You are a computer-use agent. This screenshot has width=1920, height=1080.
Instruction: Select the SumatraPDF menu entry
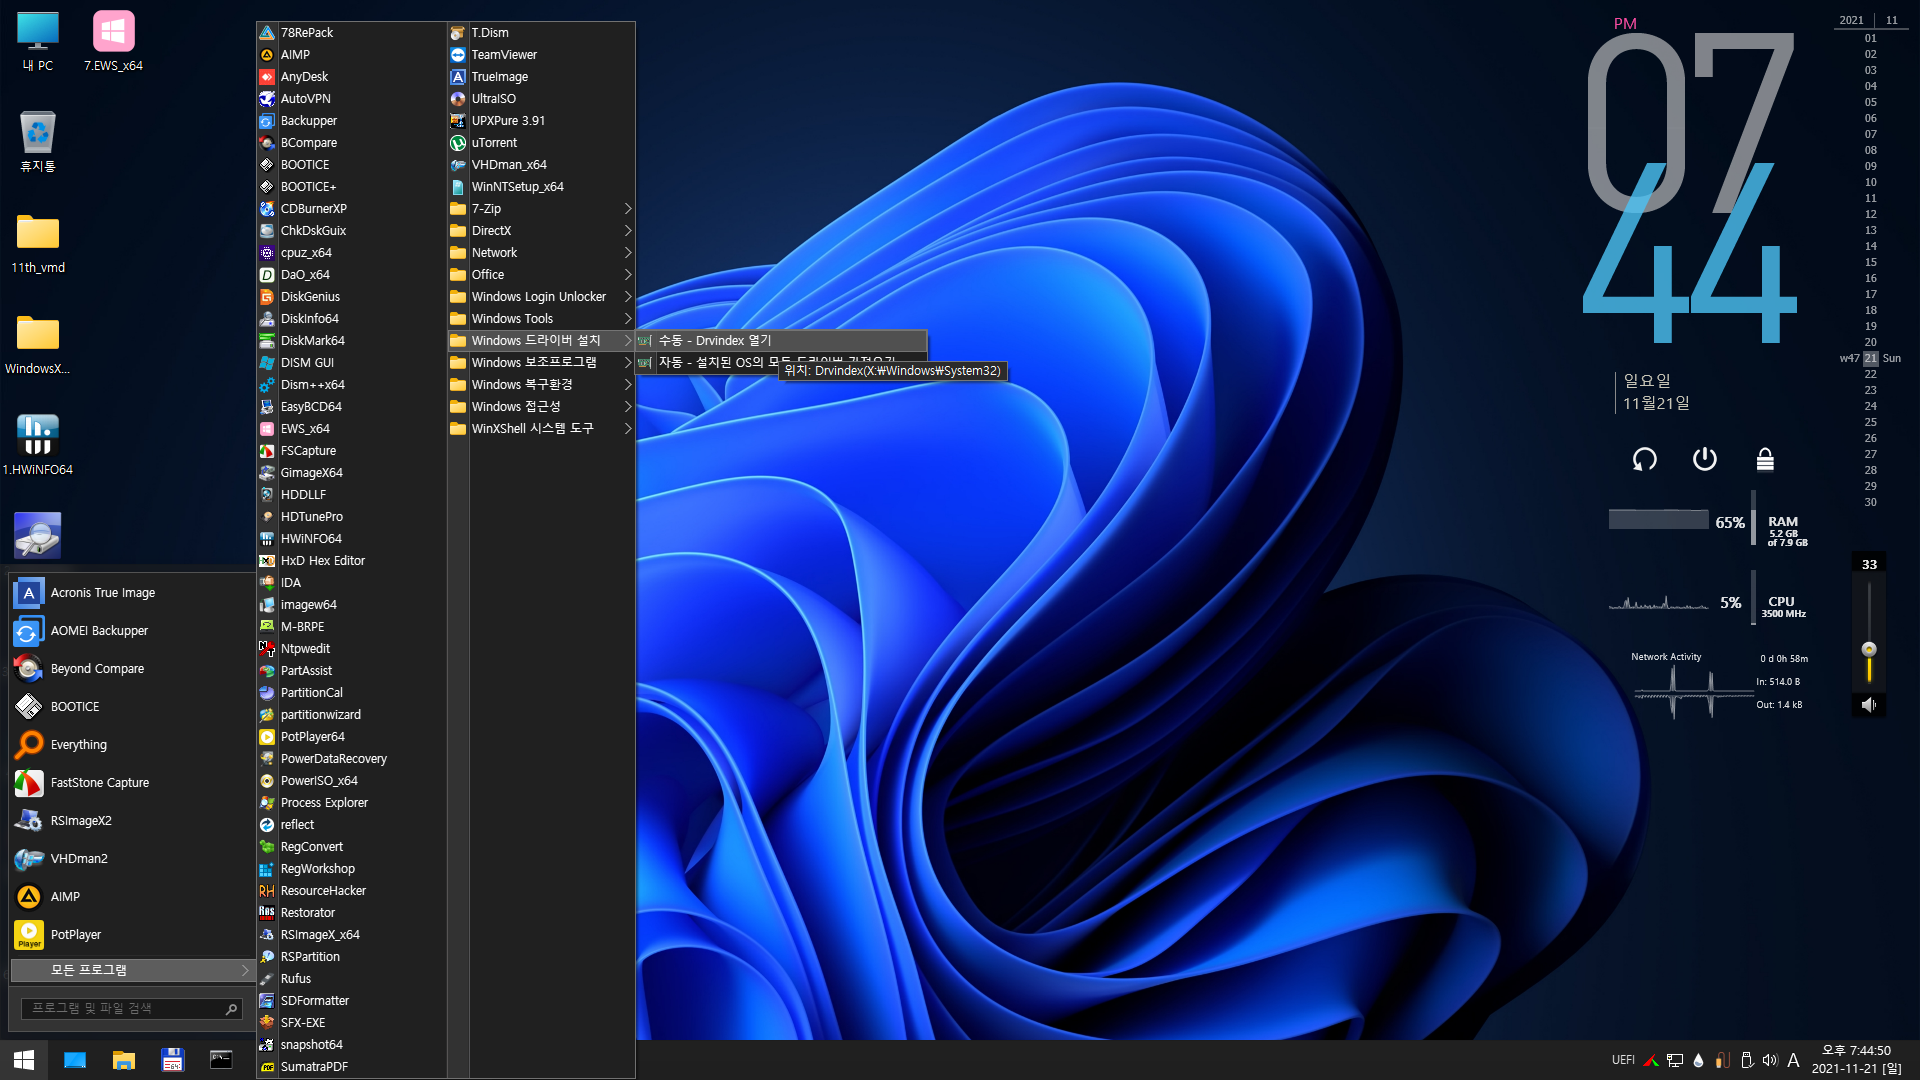351,1067
